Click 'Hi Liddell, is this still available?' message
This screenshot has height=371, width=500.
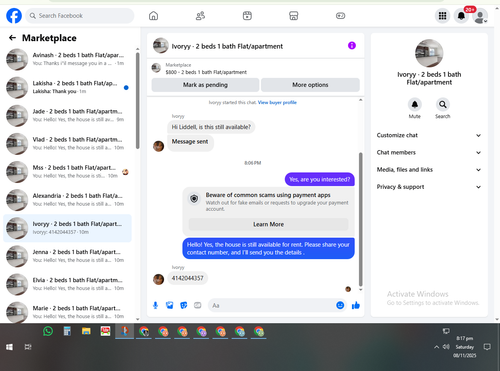pyautogui.click(x=211, y=127)
